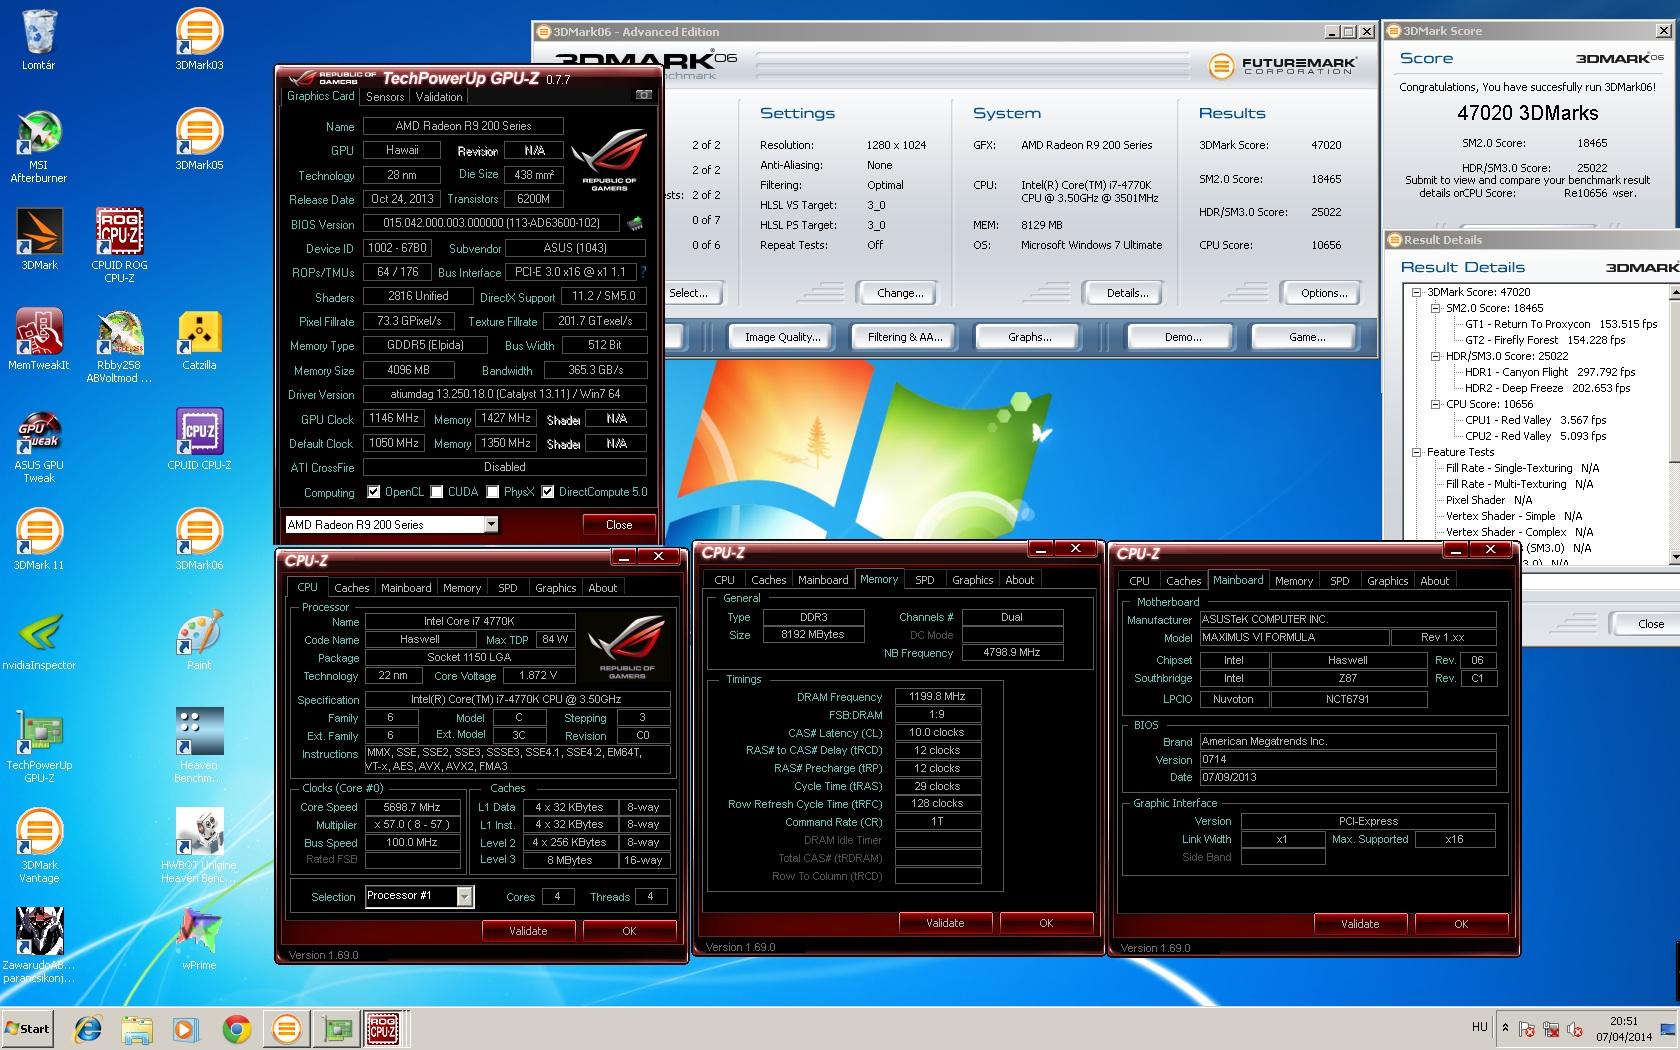Viewport: 1680px width, 1050px height.
Task: Click Validate in the Mainboard CPU-Z window
Action: [1360, 924]
